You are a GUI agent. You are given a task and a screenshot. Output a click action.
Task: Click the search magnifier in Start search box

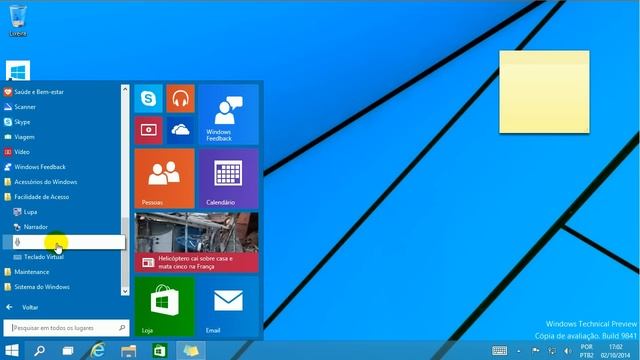coord(122,328)
